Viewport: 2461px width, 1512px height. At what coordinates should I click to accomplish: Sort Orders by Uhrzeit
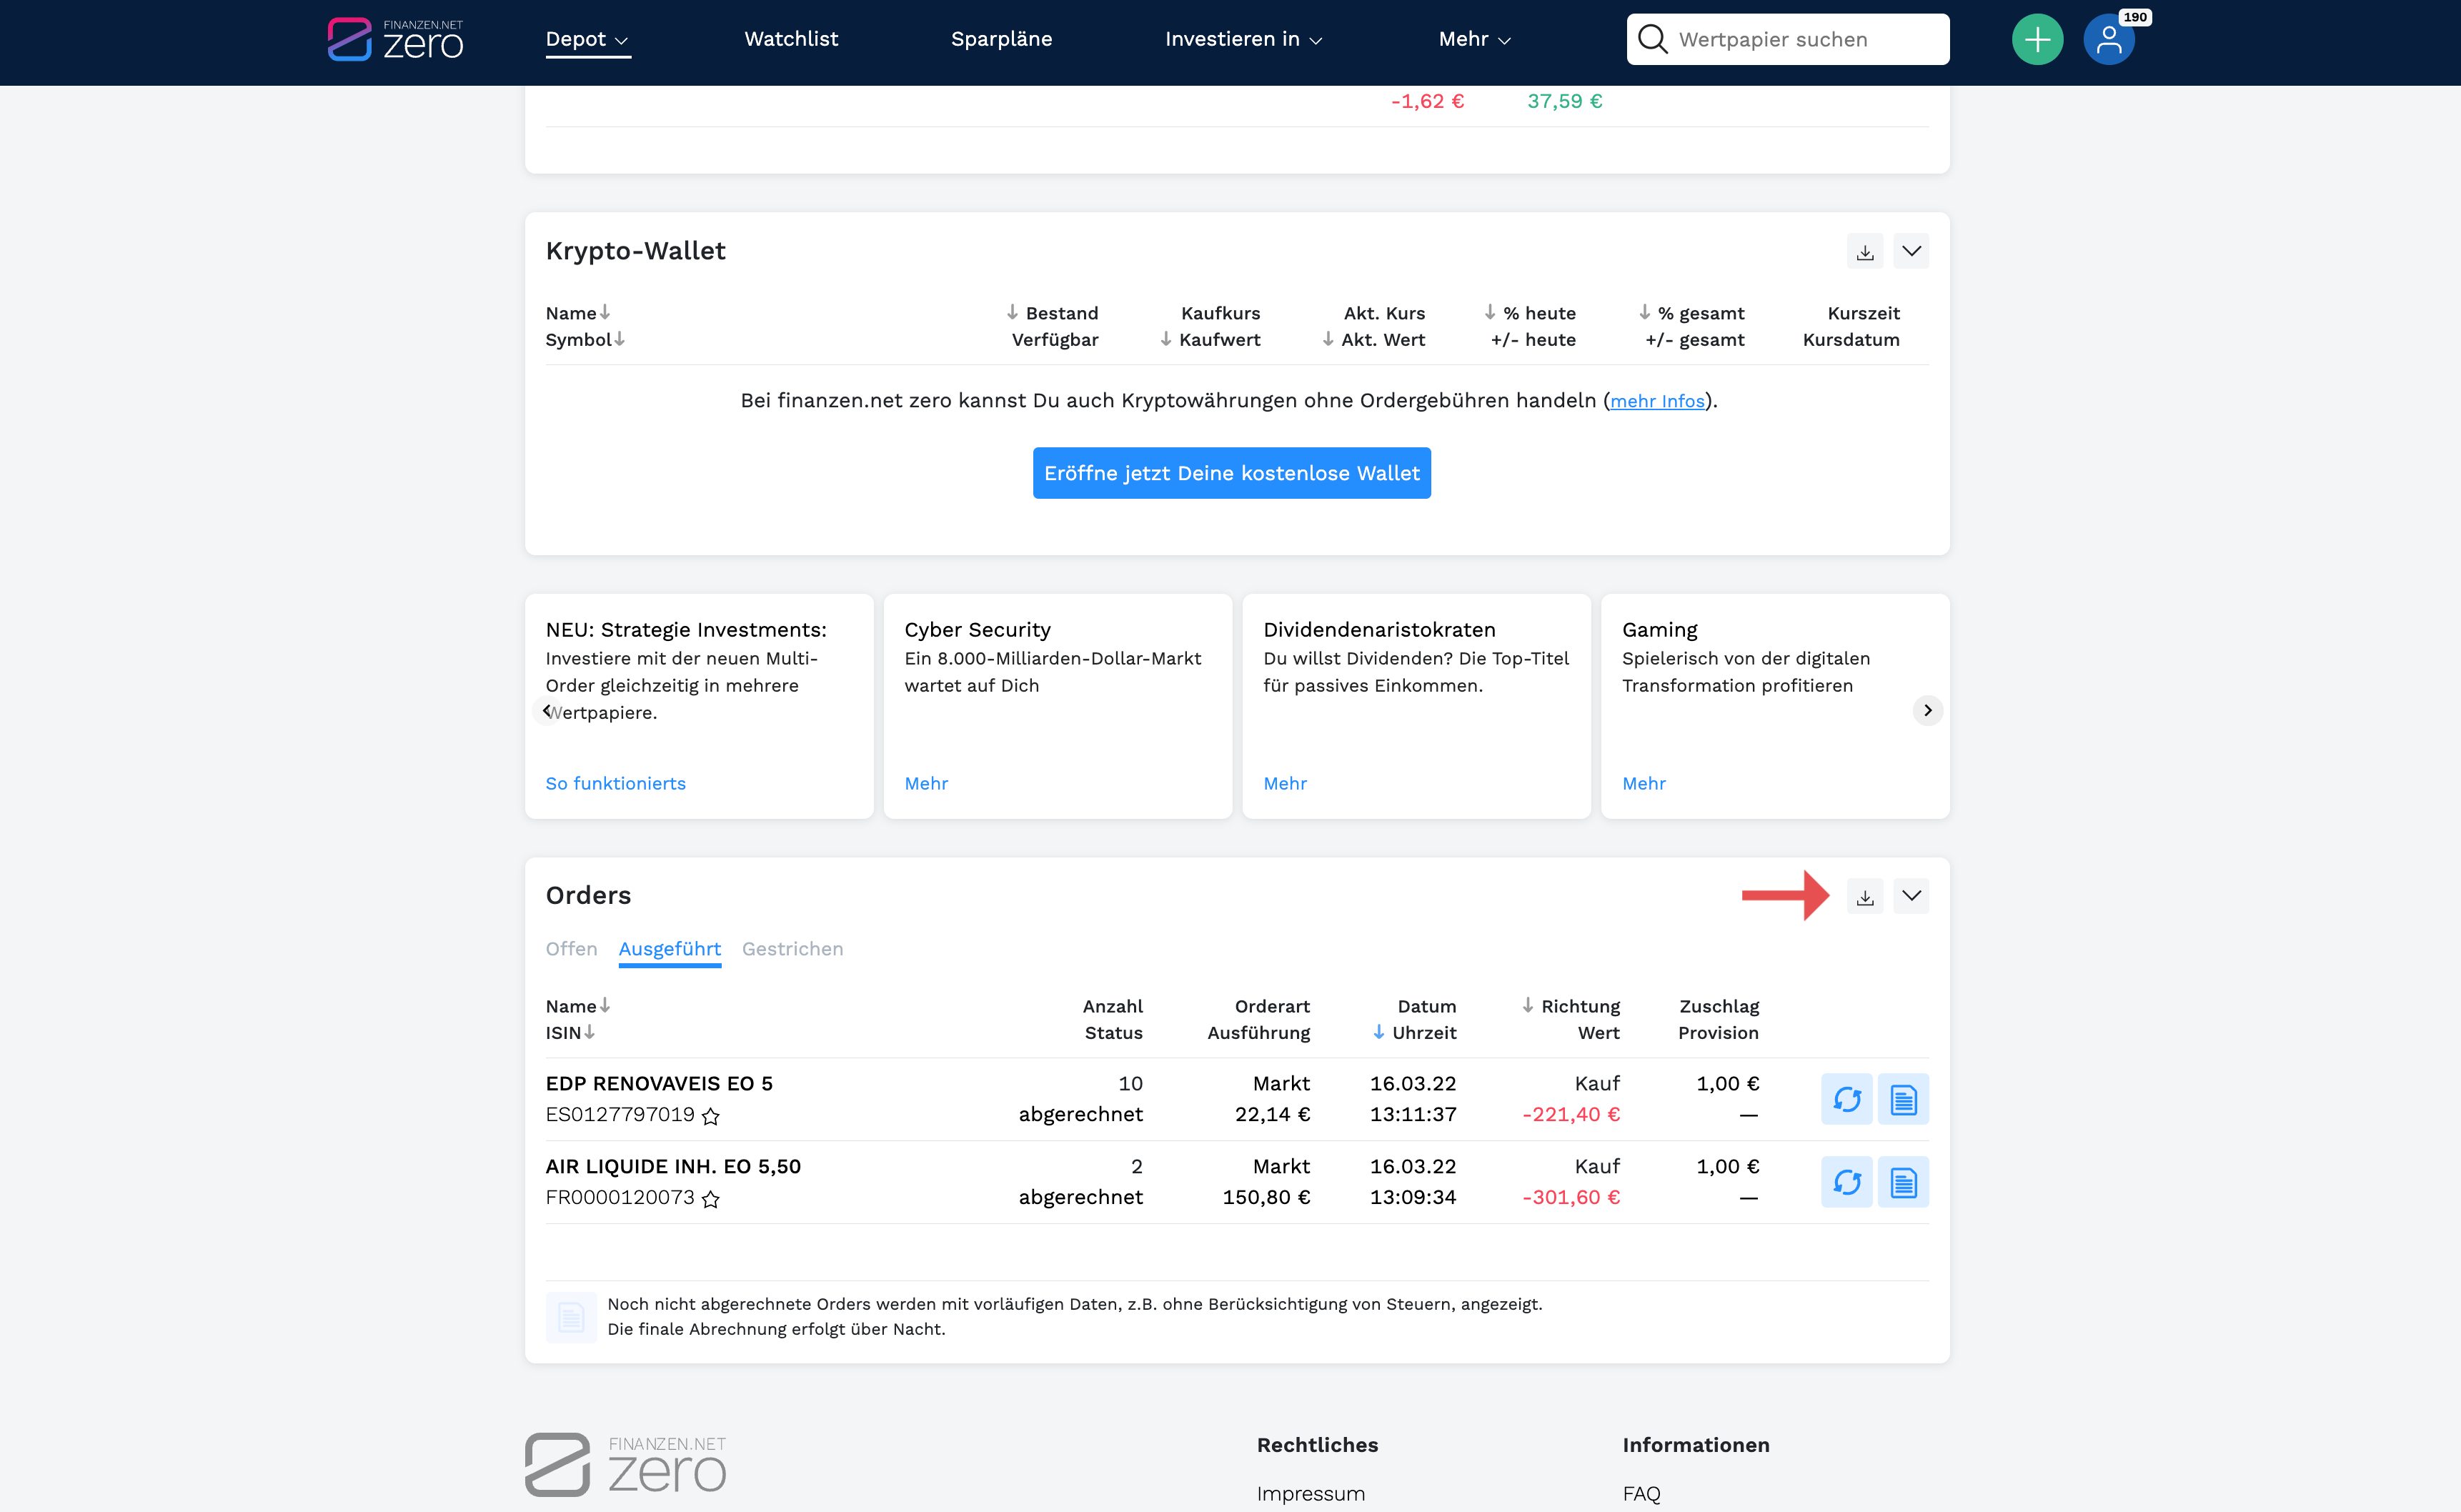click(1414, 1032)
